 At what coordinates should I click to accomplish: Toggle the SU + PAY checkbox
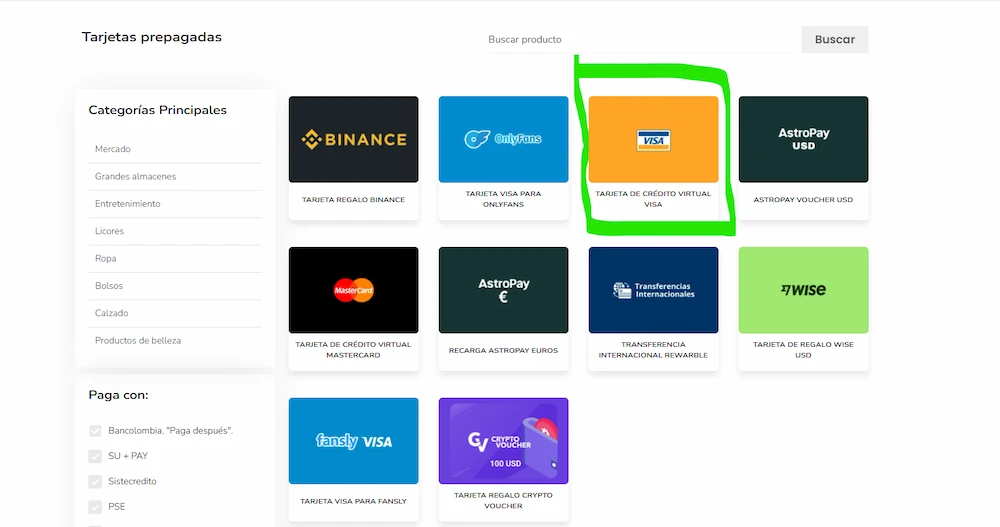point(95,456)
